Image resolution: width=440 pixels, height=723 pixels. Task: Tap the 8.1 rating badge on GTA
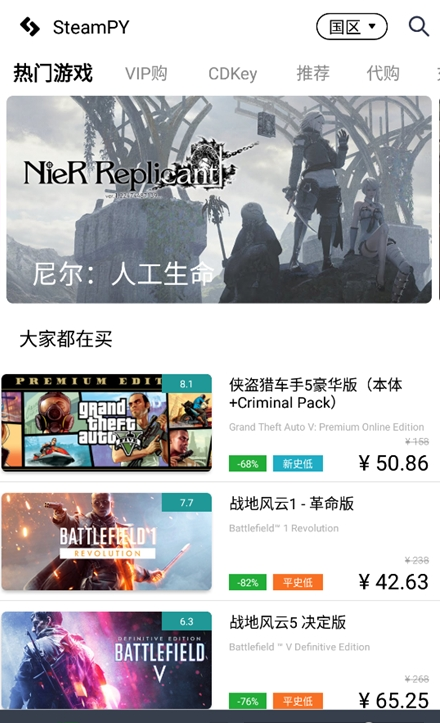tap(186, 384)
